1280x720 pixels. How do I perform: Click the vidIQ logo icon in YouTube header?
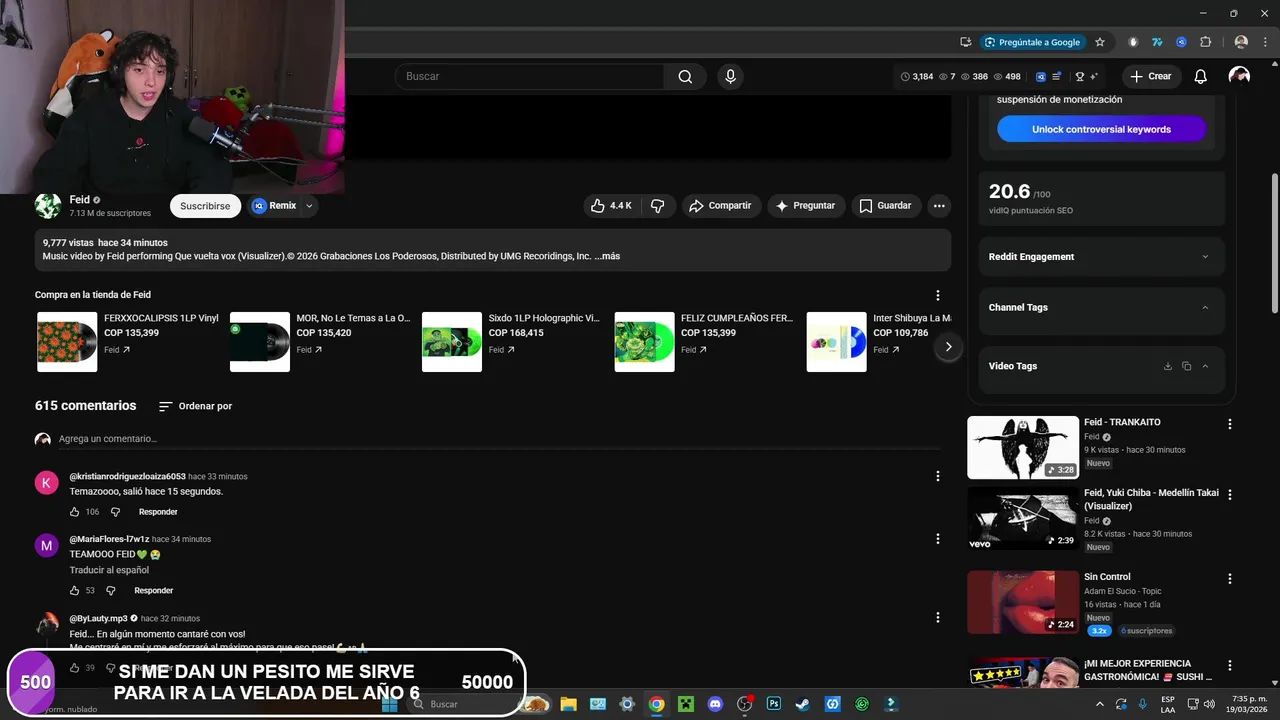tap(1040, 76)
